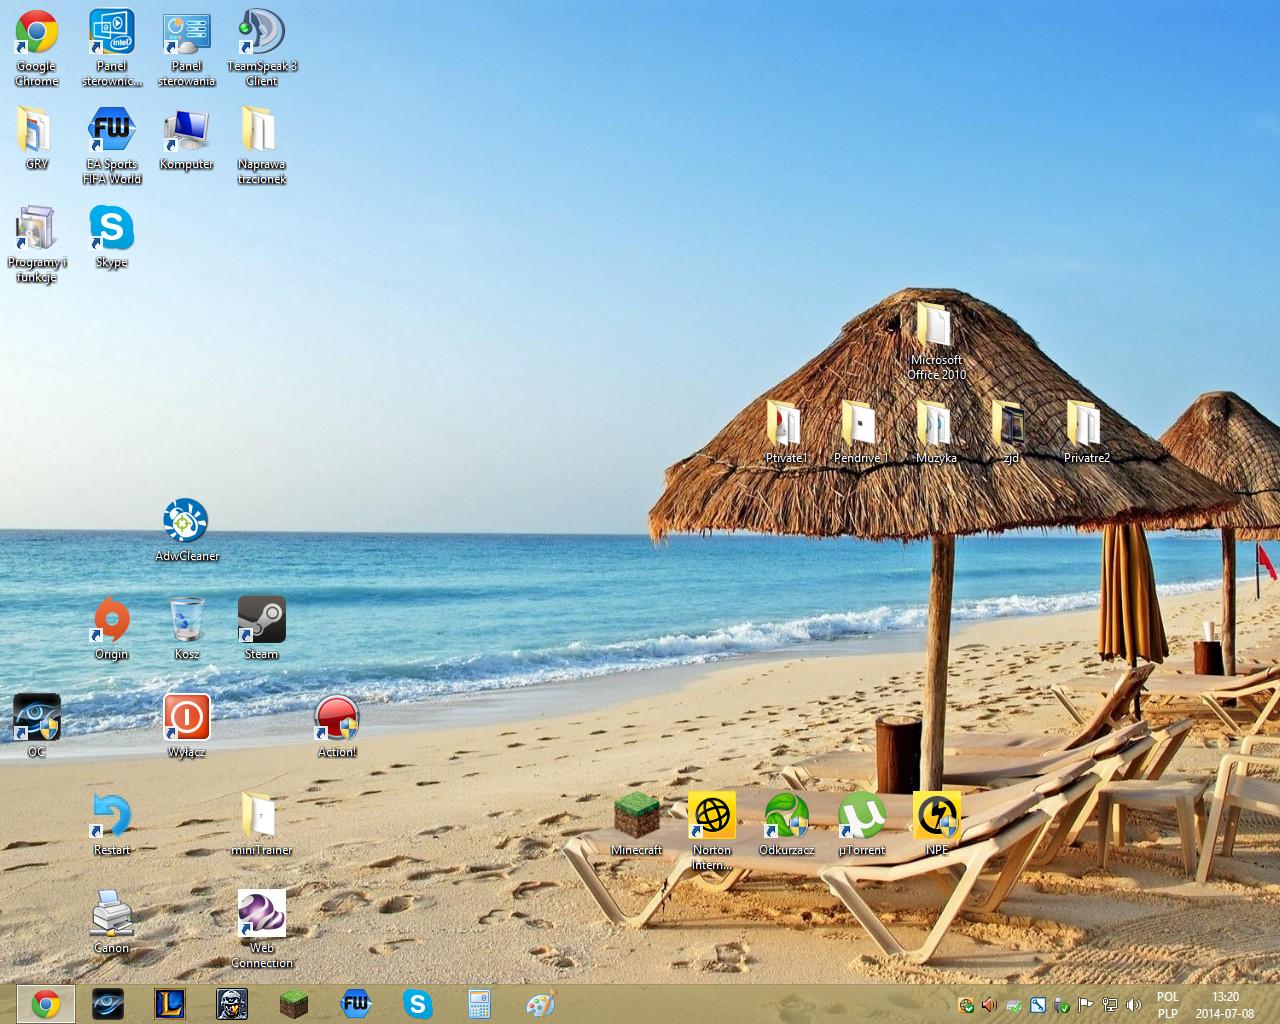
Task: Switch to Chrome in the taskbar
Action: [x=46, y=1004]
